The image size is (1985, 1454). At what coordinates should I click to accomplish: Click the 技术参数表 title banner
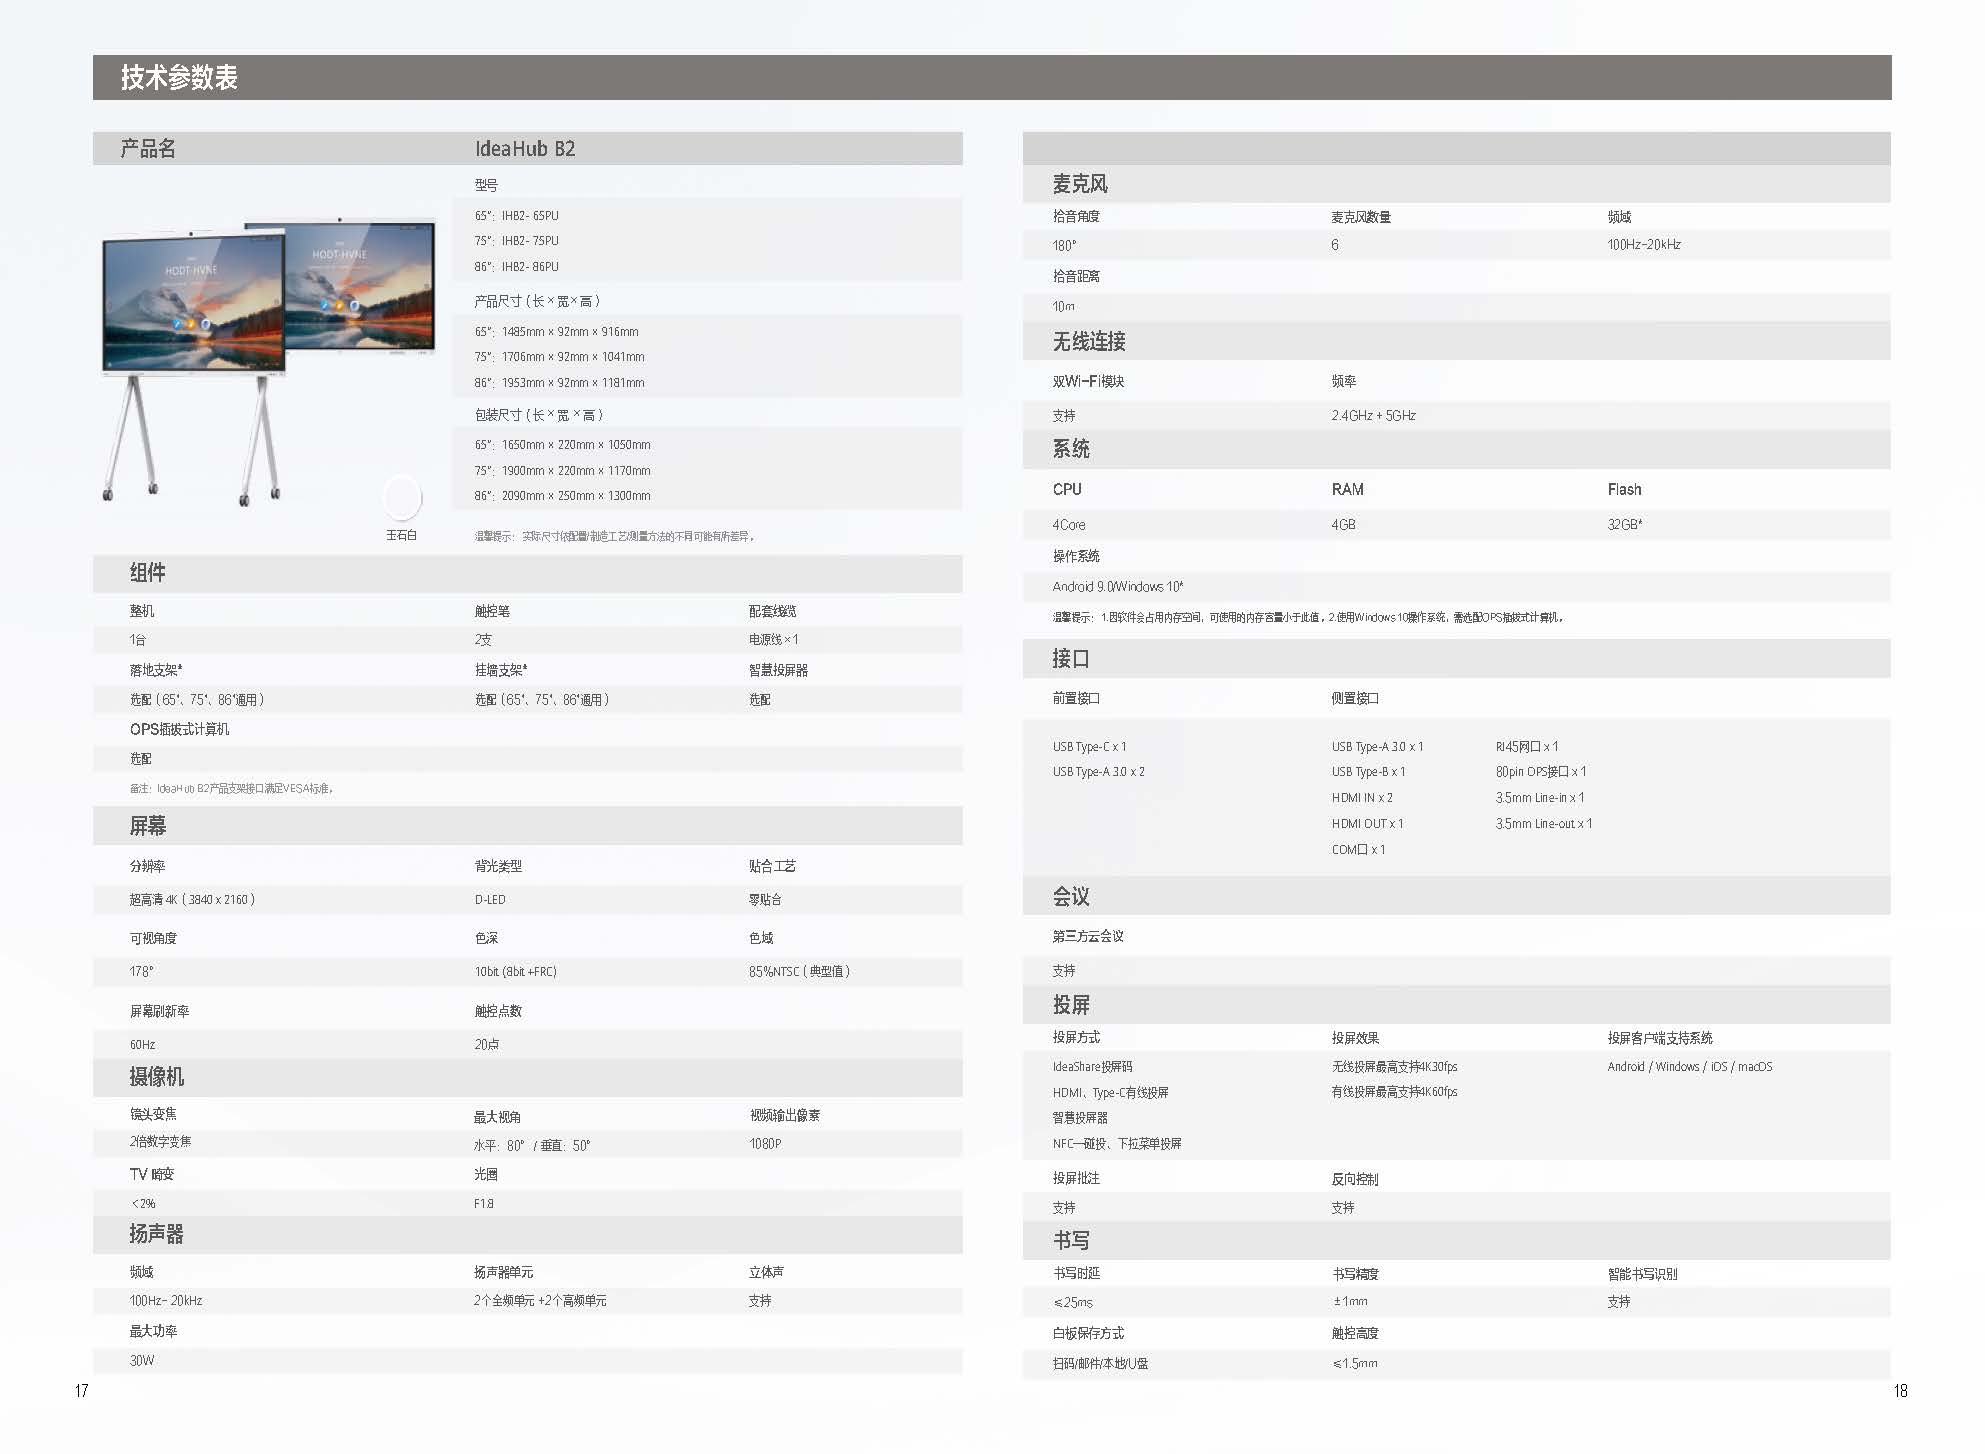(179, 77)
